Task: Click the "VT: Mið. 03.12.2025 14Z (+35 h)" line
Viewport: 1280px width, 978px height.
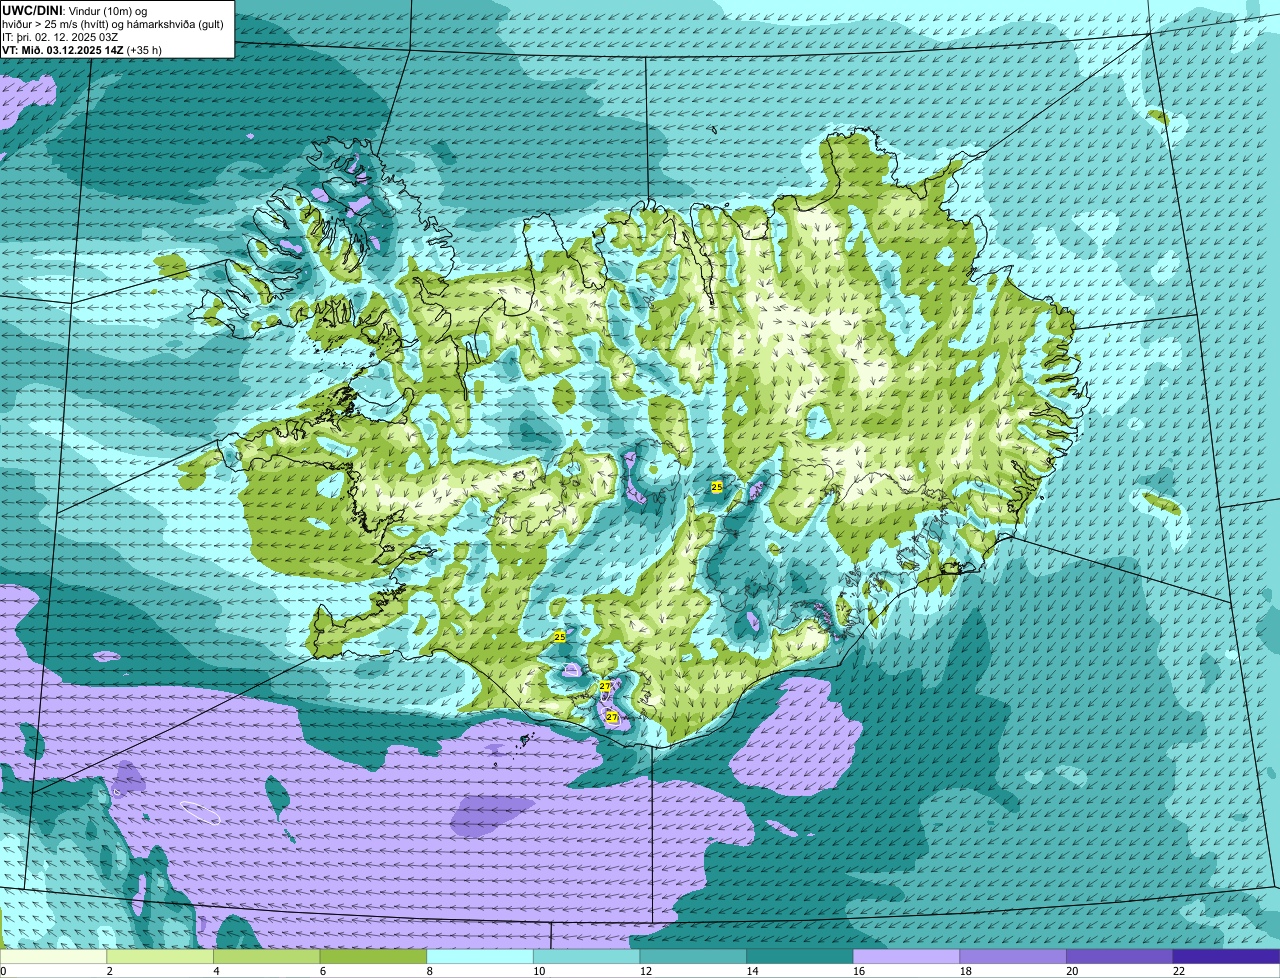Action: (82, 49)
